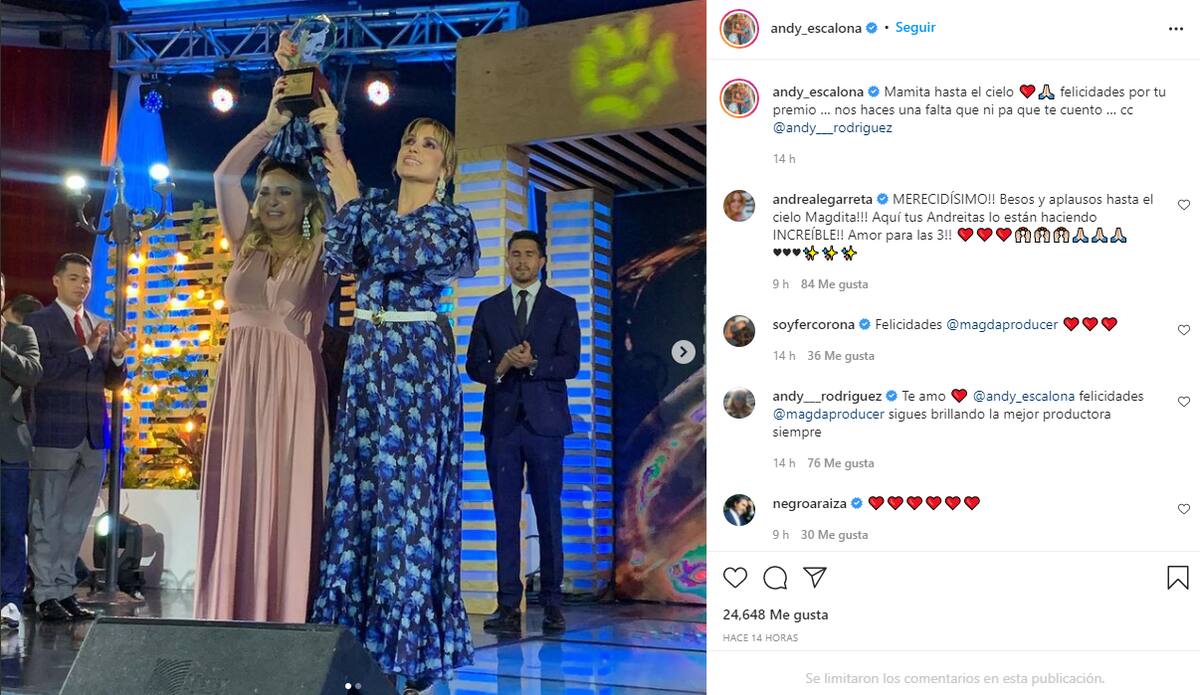View the 24,648 Me gusta likes list
The width and height of the screenshot is (1200, 695).
pyautogui.click(x=775, y=615)
